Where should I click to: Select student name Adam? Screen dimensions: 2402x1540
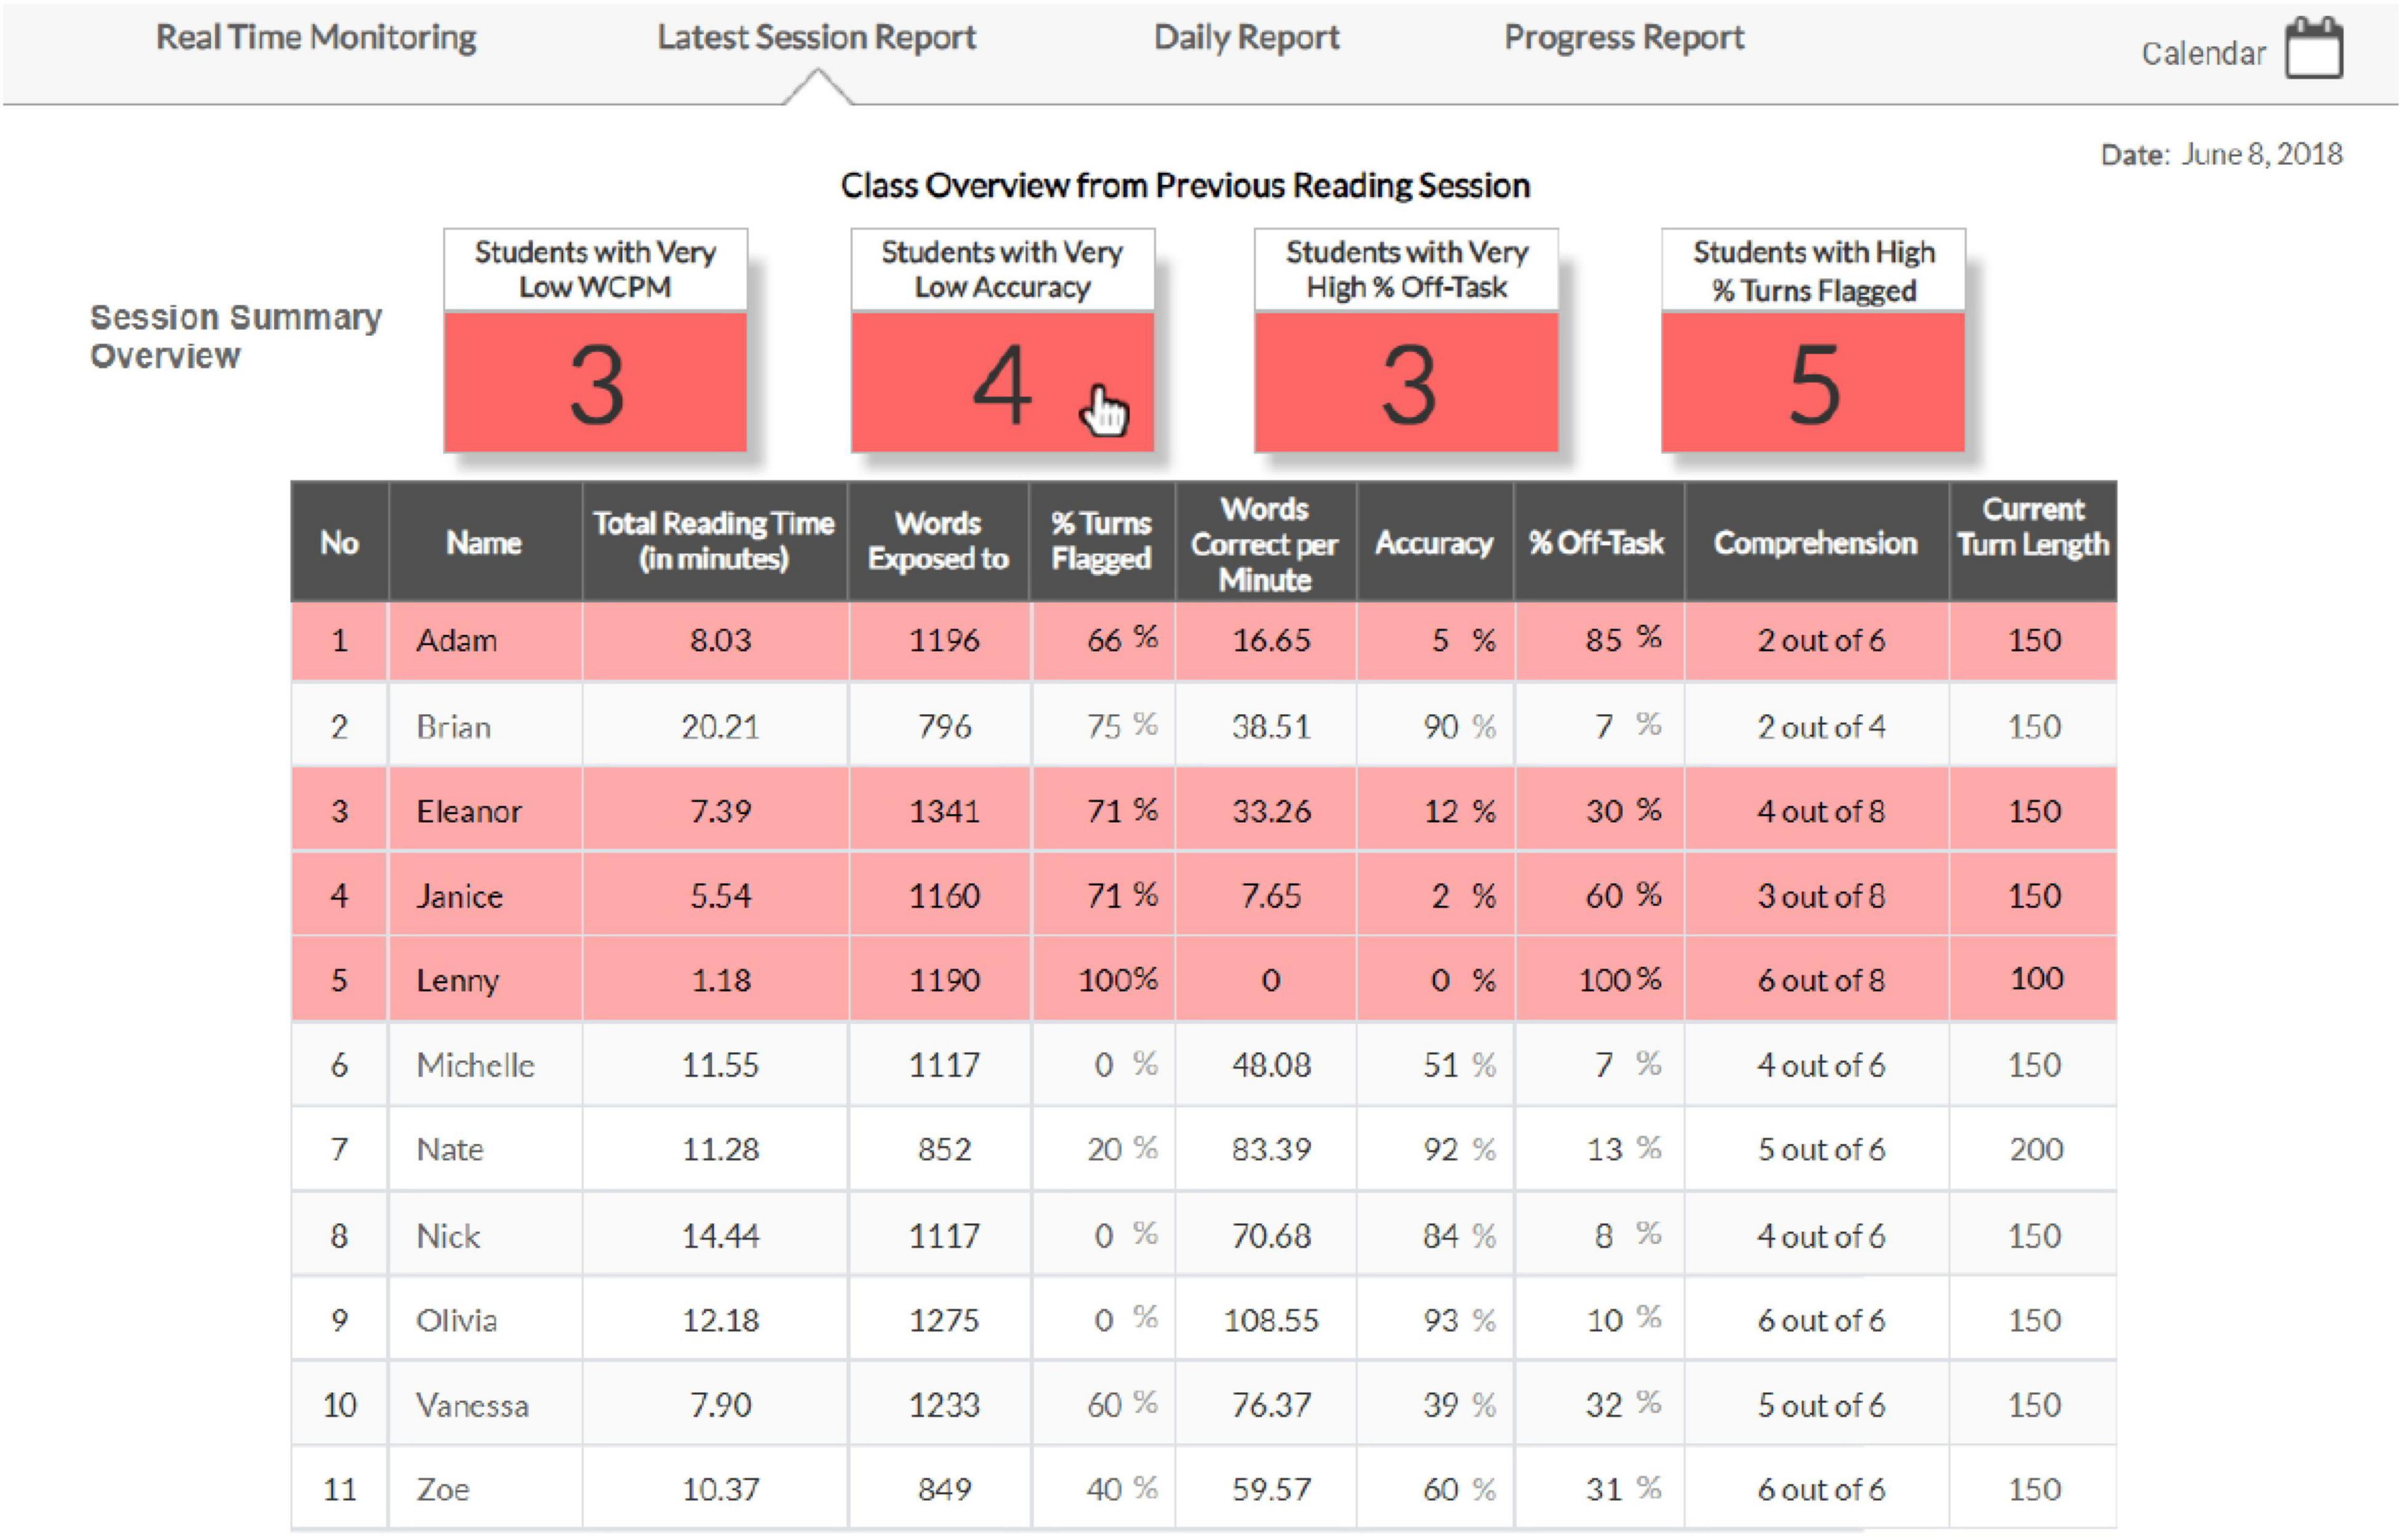457,640
